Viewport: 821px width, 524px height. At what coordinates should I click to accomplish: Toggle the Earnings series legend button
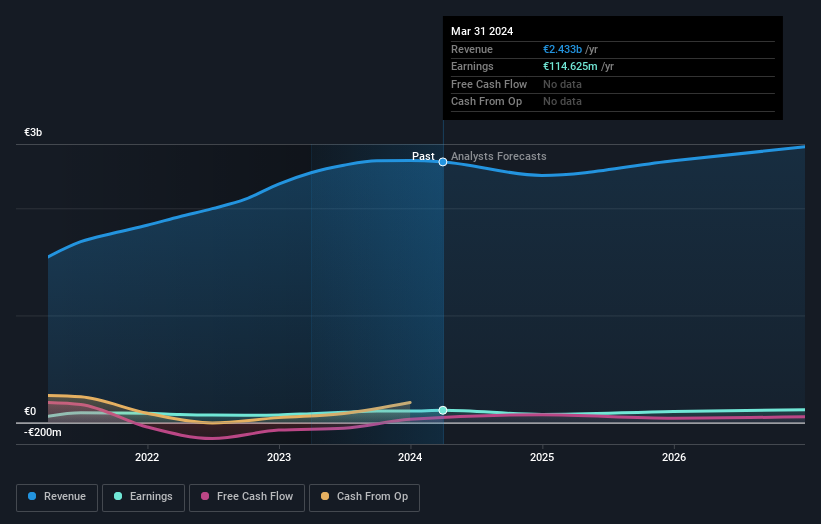(x=143, y=497)
